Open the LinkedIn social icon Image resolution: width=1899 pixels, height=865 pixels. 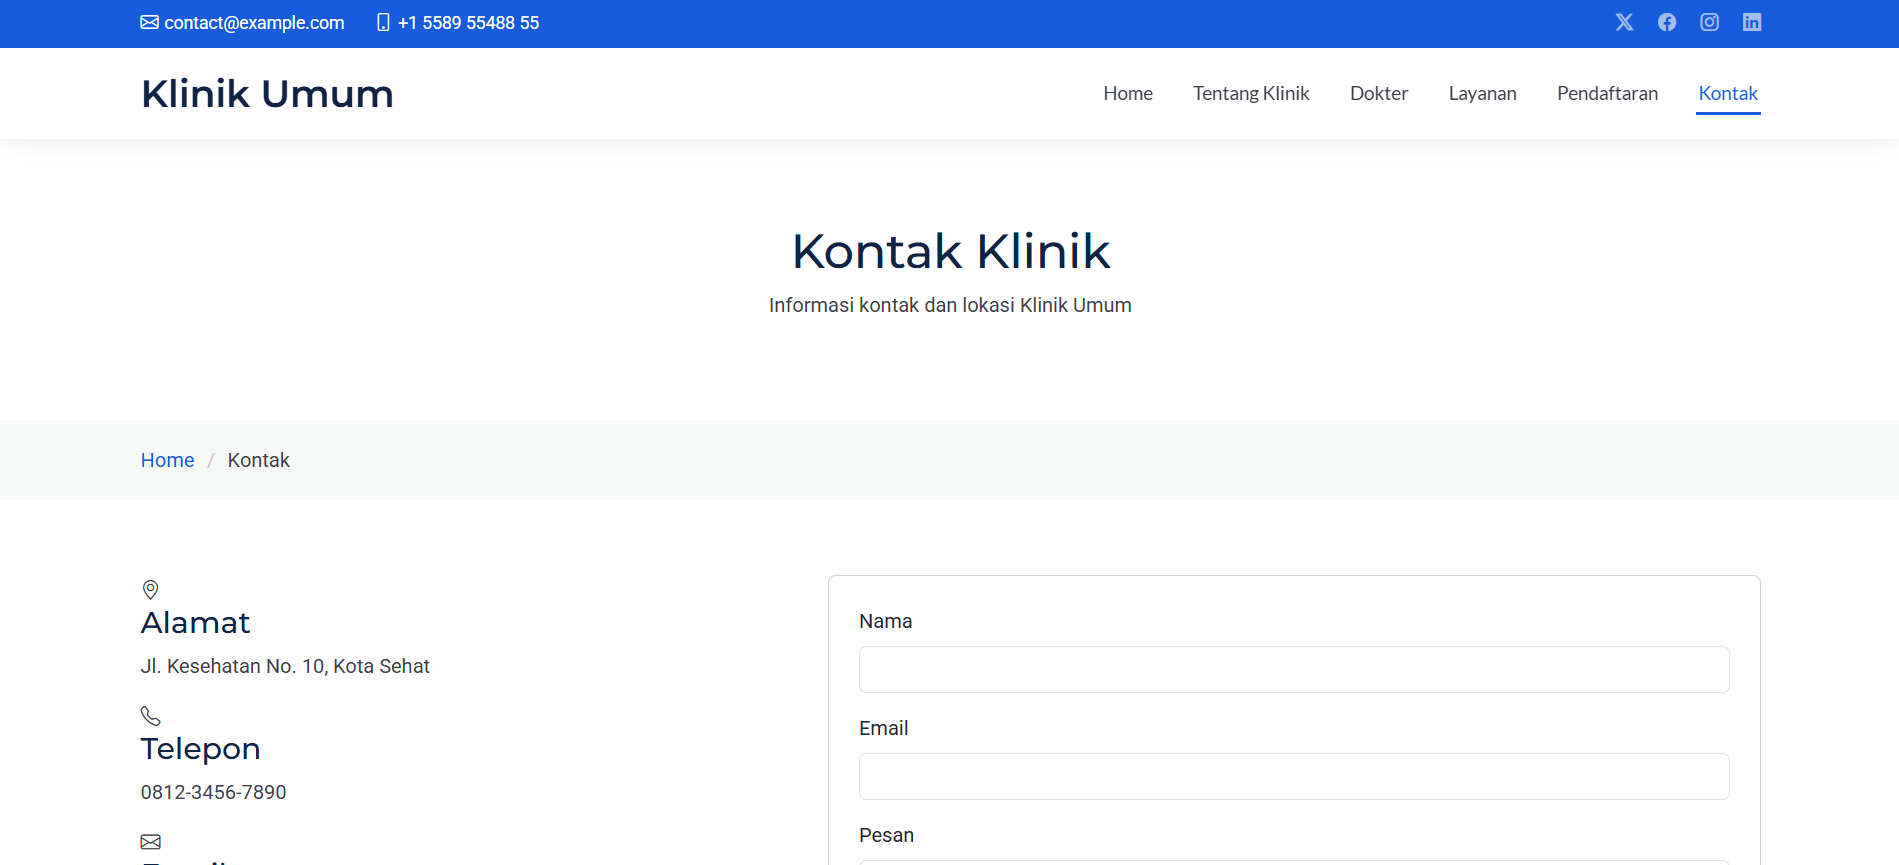(x=1752, y=22)
